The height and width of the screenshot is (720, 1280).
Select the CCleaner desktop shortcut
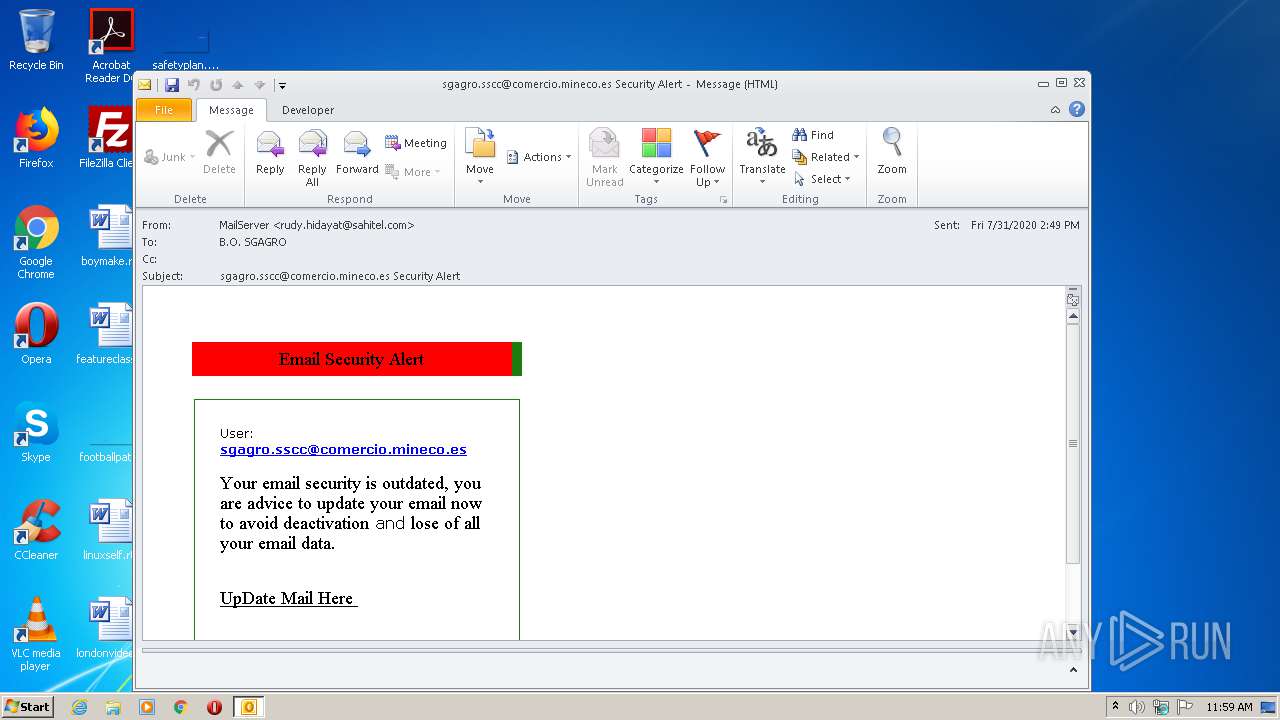pos(36,530)
